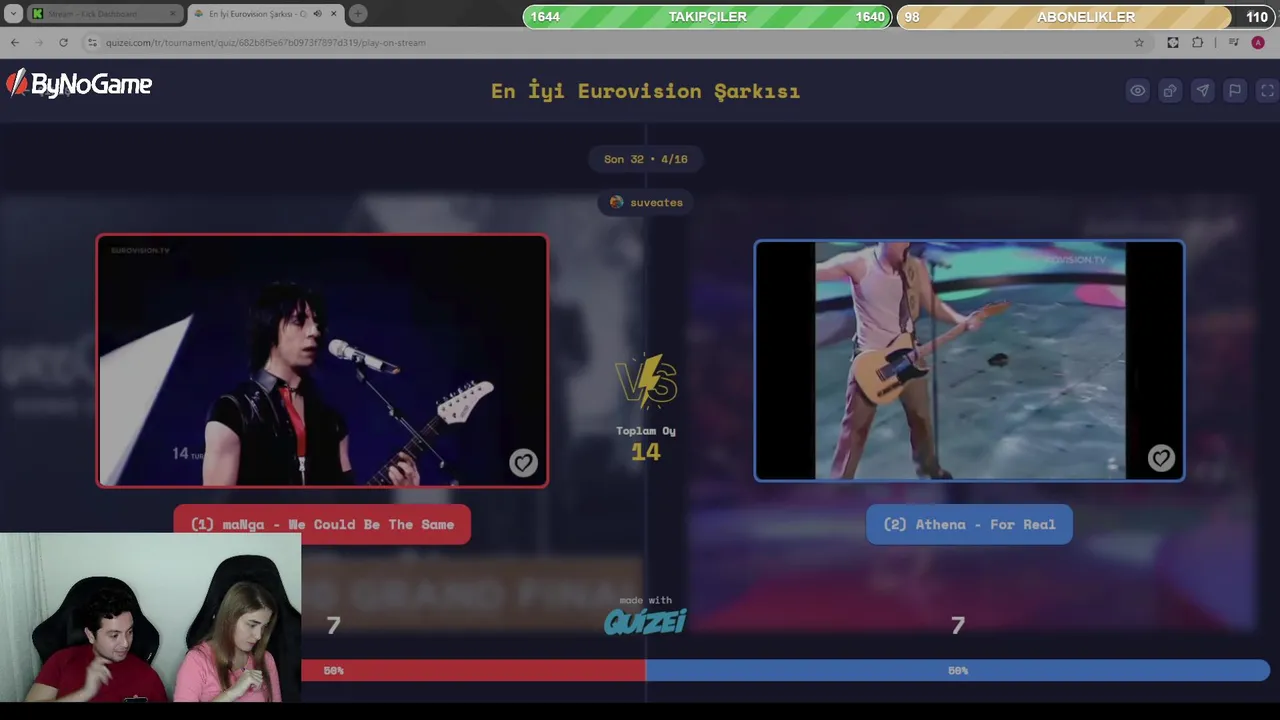Vote for maNga - We Could Be The Same
The image size is (1280, 720).
(x=322, y=524)
